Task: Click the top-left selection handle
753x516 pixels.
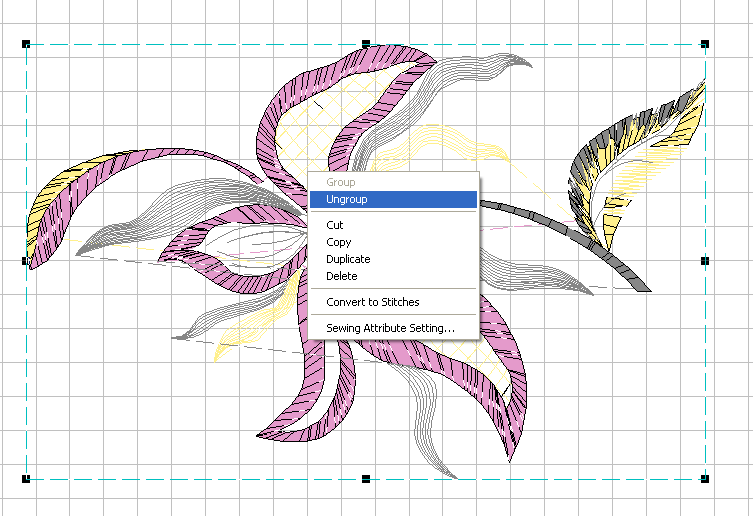Action: [x=26, y=44]
